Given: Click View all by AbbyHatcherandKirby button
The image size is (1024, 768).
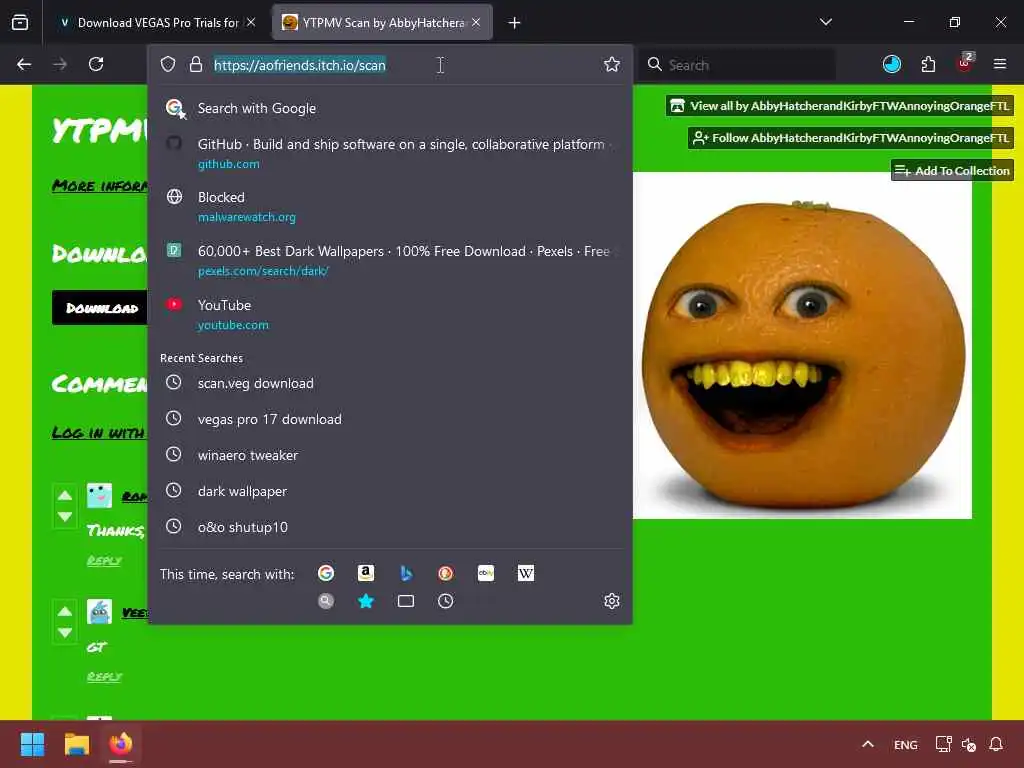Looking at the screenshot, I should [840, 106].
